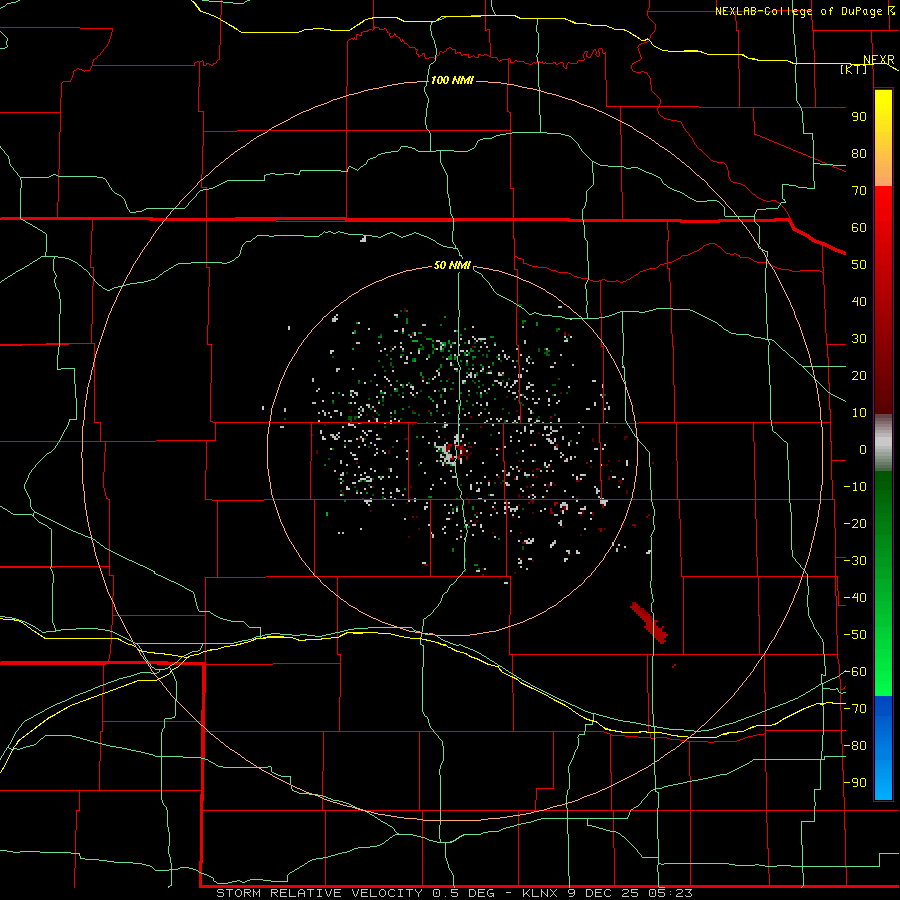Click the -90 knot scale value
Viewport: 900px width, 900px height.
[855, 783]
